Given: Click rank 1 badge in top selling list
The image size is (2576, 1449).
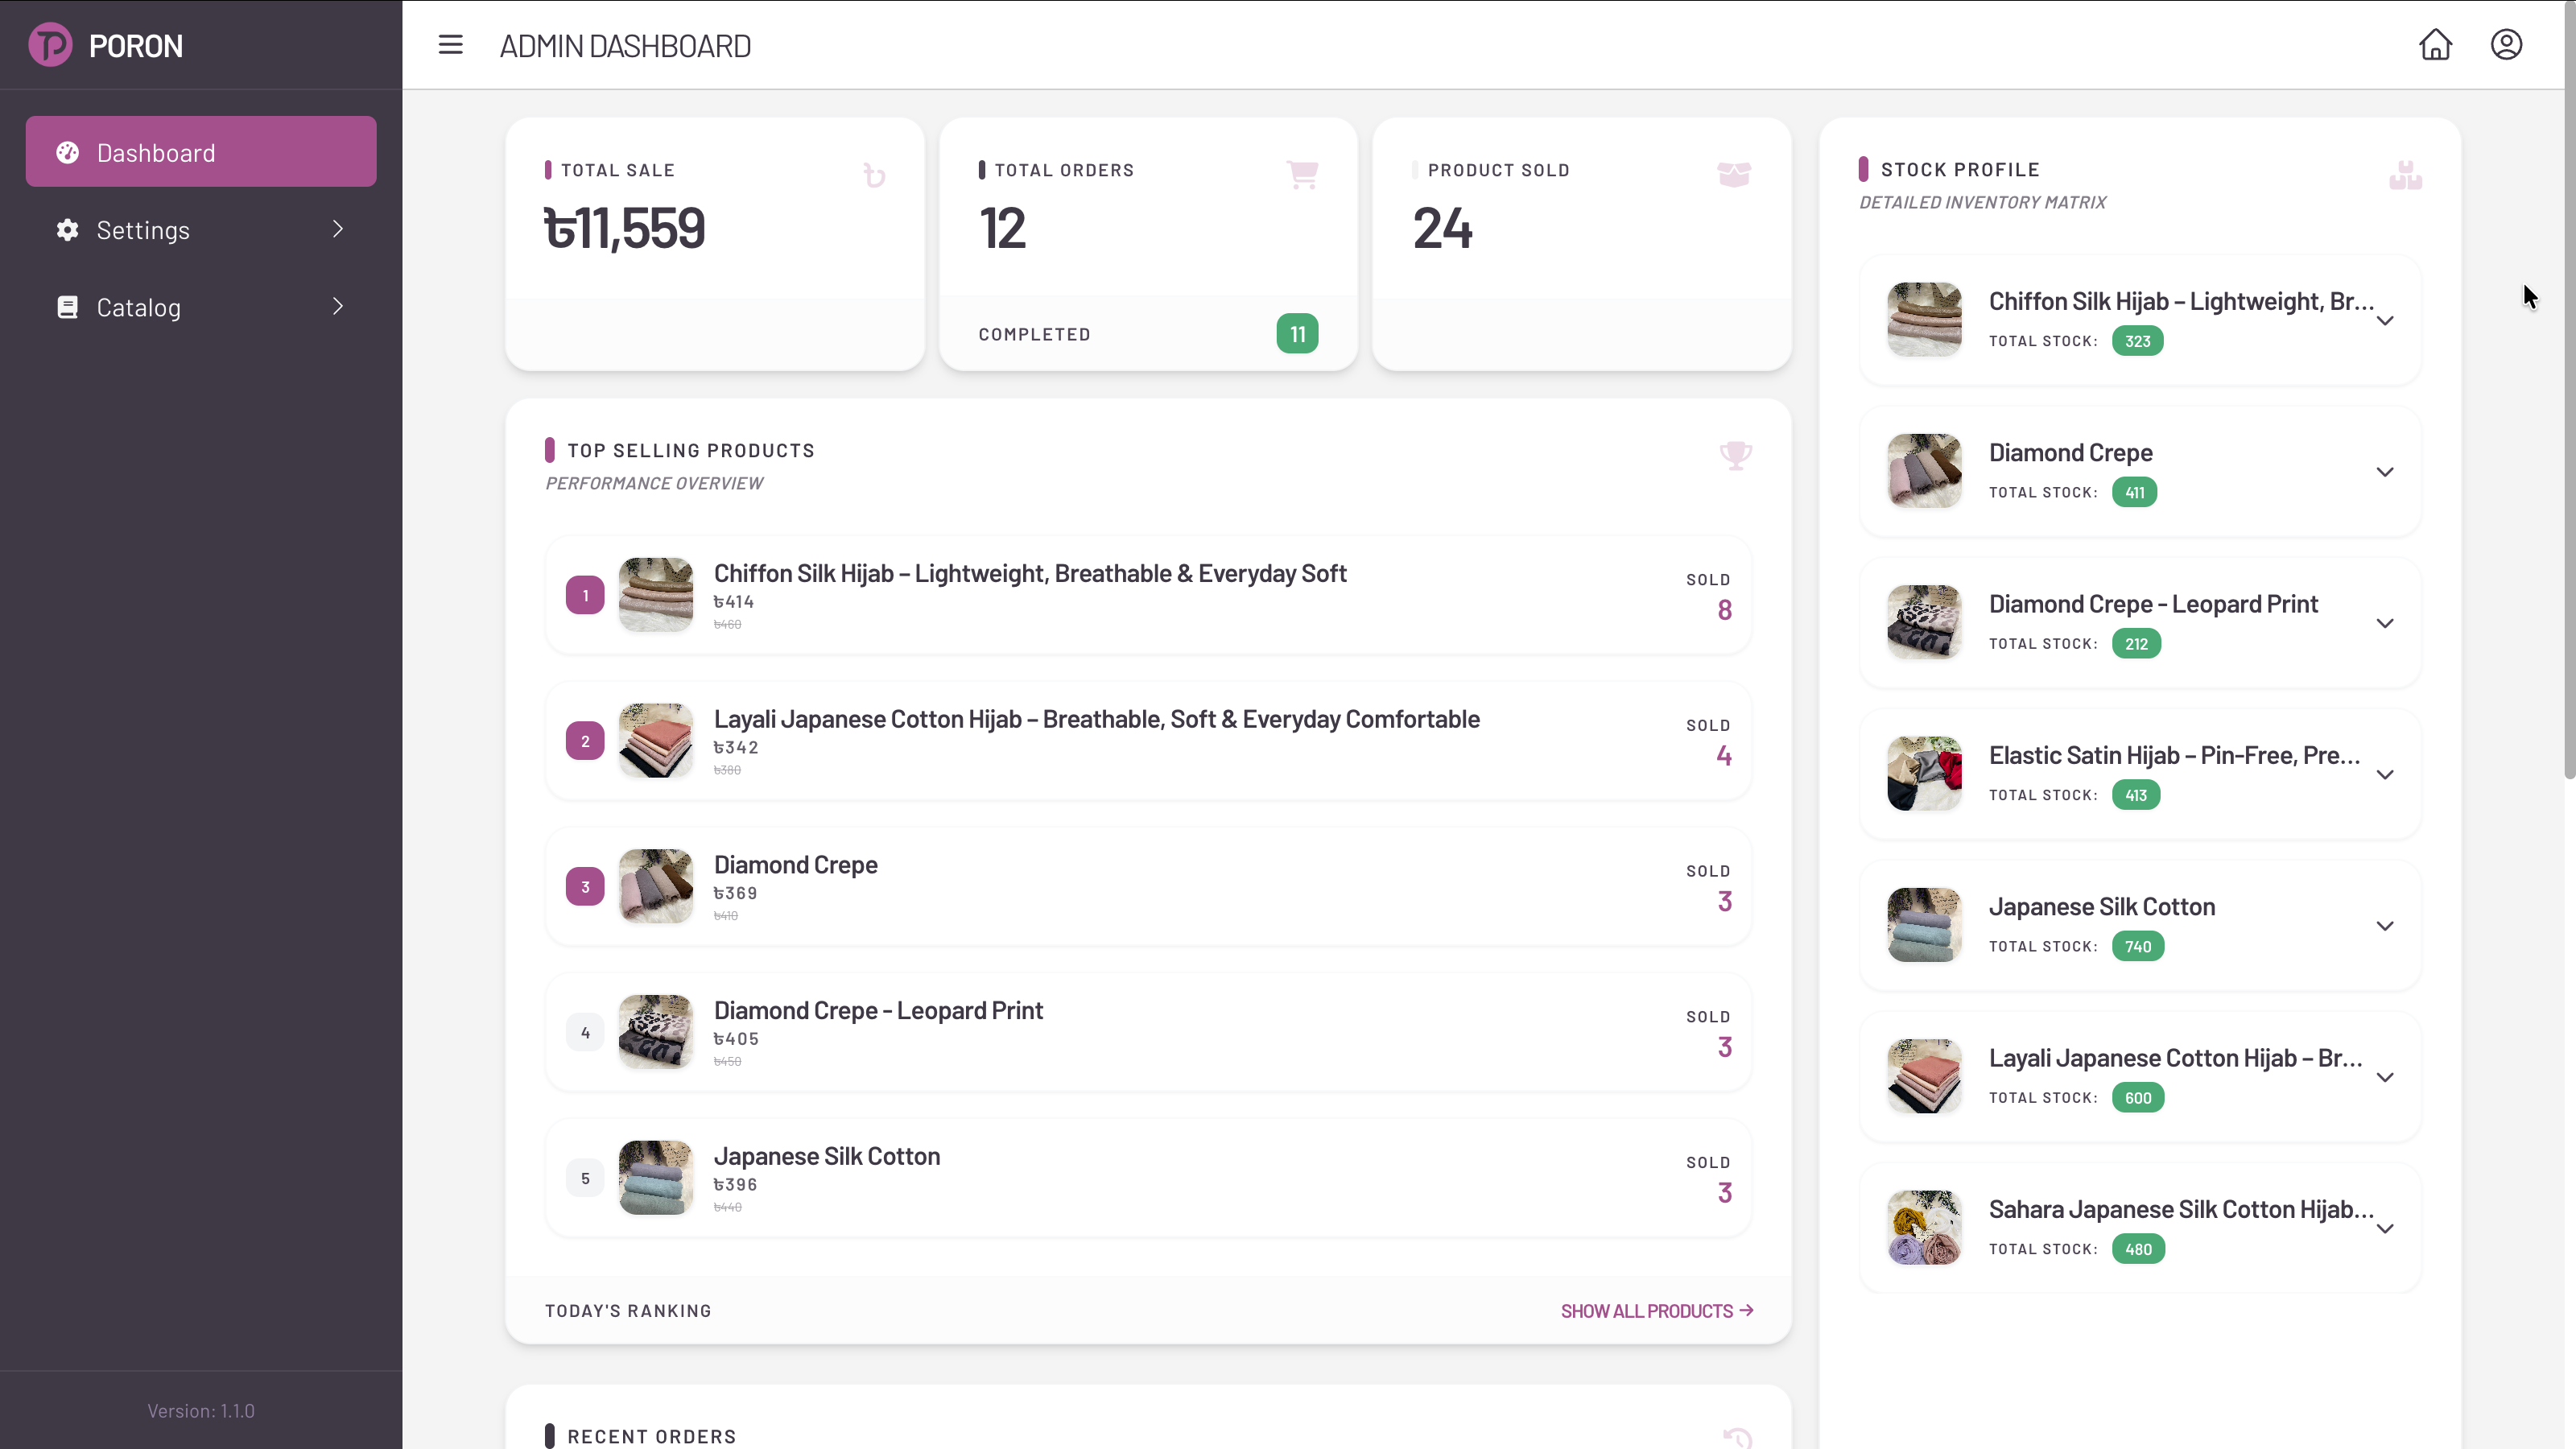Looking at the screenshot, I should pyautogui.click(x=585, y=596).
